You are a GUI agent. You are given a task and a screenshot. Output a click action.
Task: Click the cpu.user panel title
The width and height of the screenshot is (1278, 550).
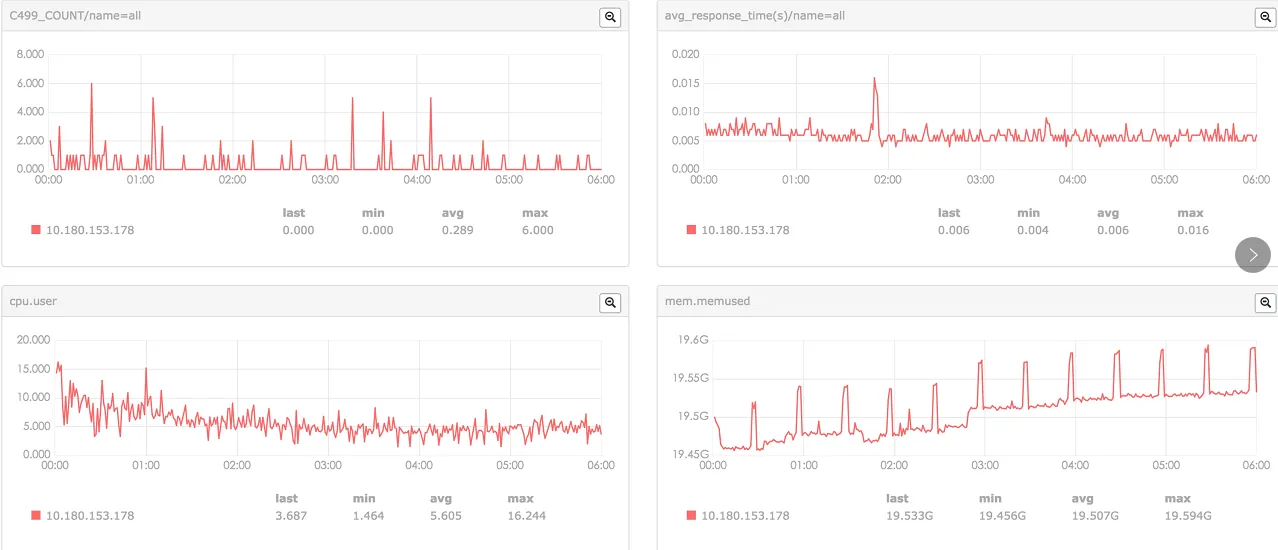pos(33,301)
